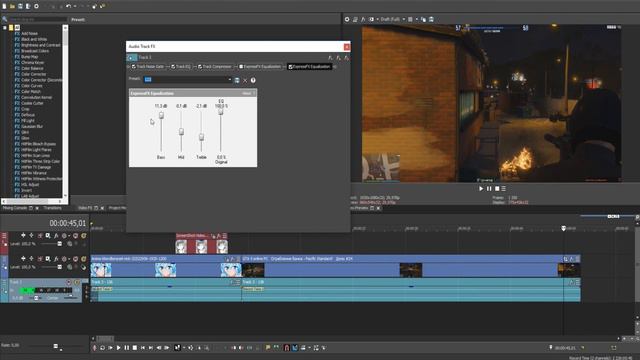Click the About link in ExpressFX Equalization
640x360 pixels.
click(x=247, y=93)
